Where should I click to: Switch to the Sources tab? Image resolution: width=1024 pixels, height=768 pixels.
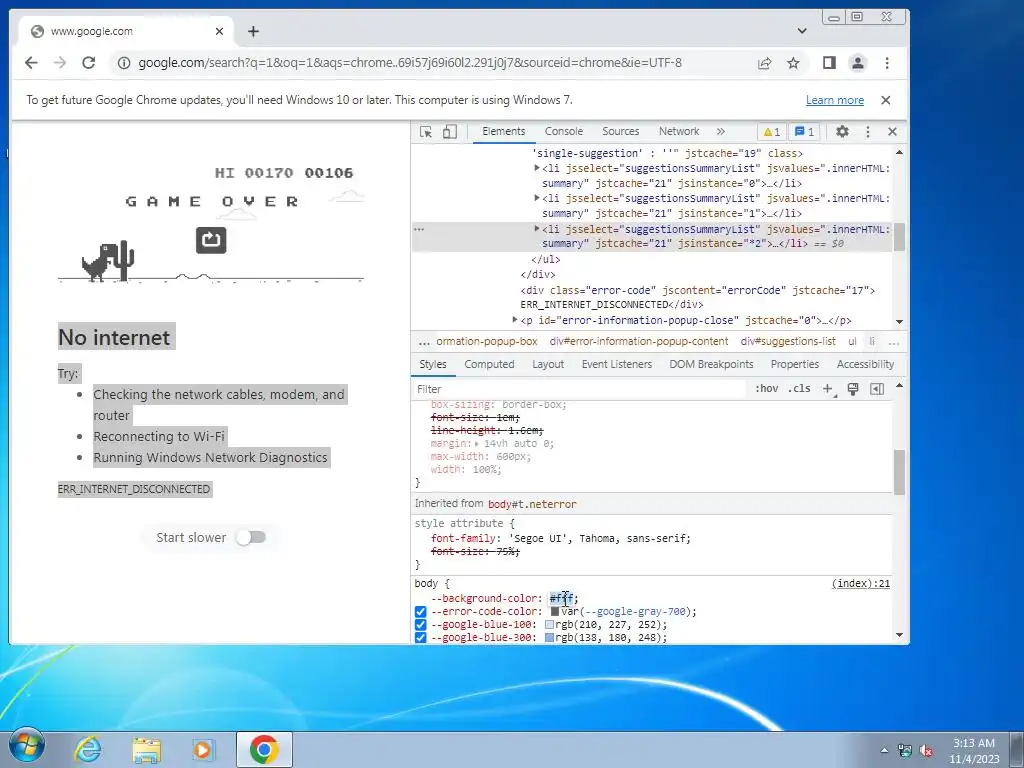620,131
